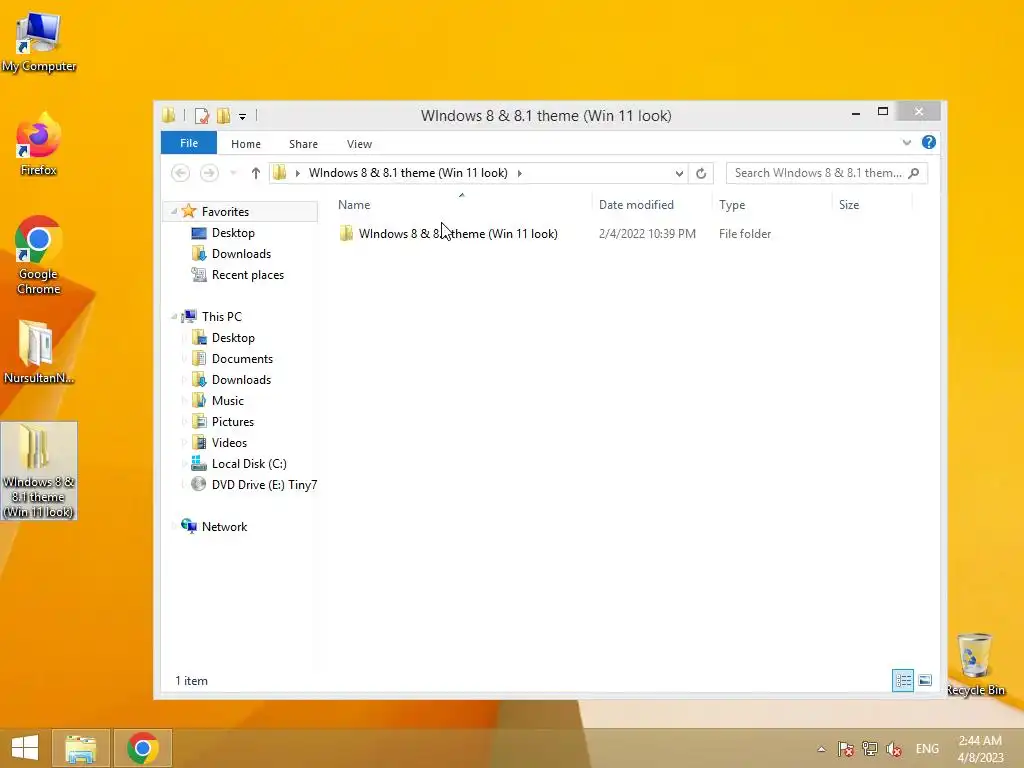Image resolution: width=1024 pixels, height=768 pixels.
Task: Expand the ribbon with chevron arrow
Action: point(906,142)
